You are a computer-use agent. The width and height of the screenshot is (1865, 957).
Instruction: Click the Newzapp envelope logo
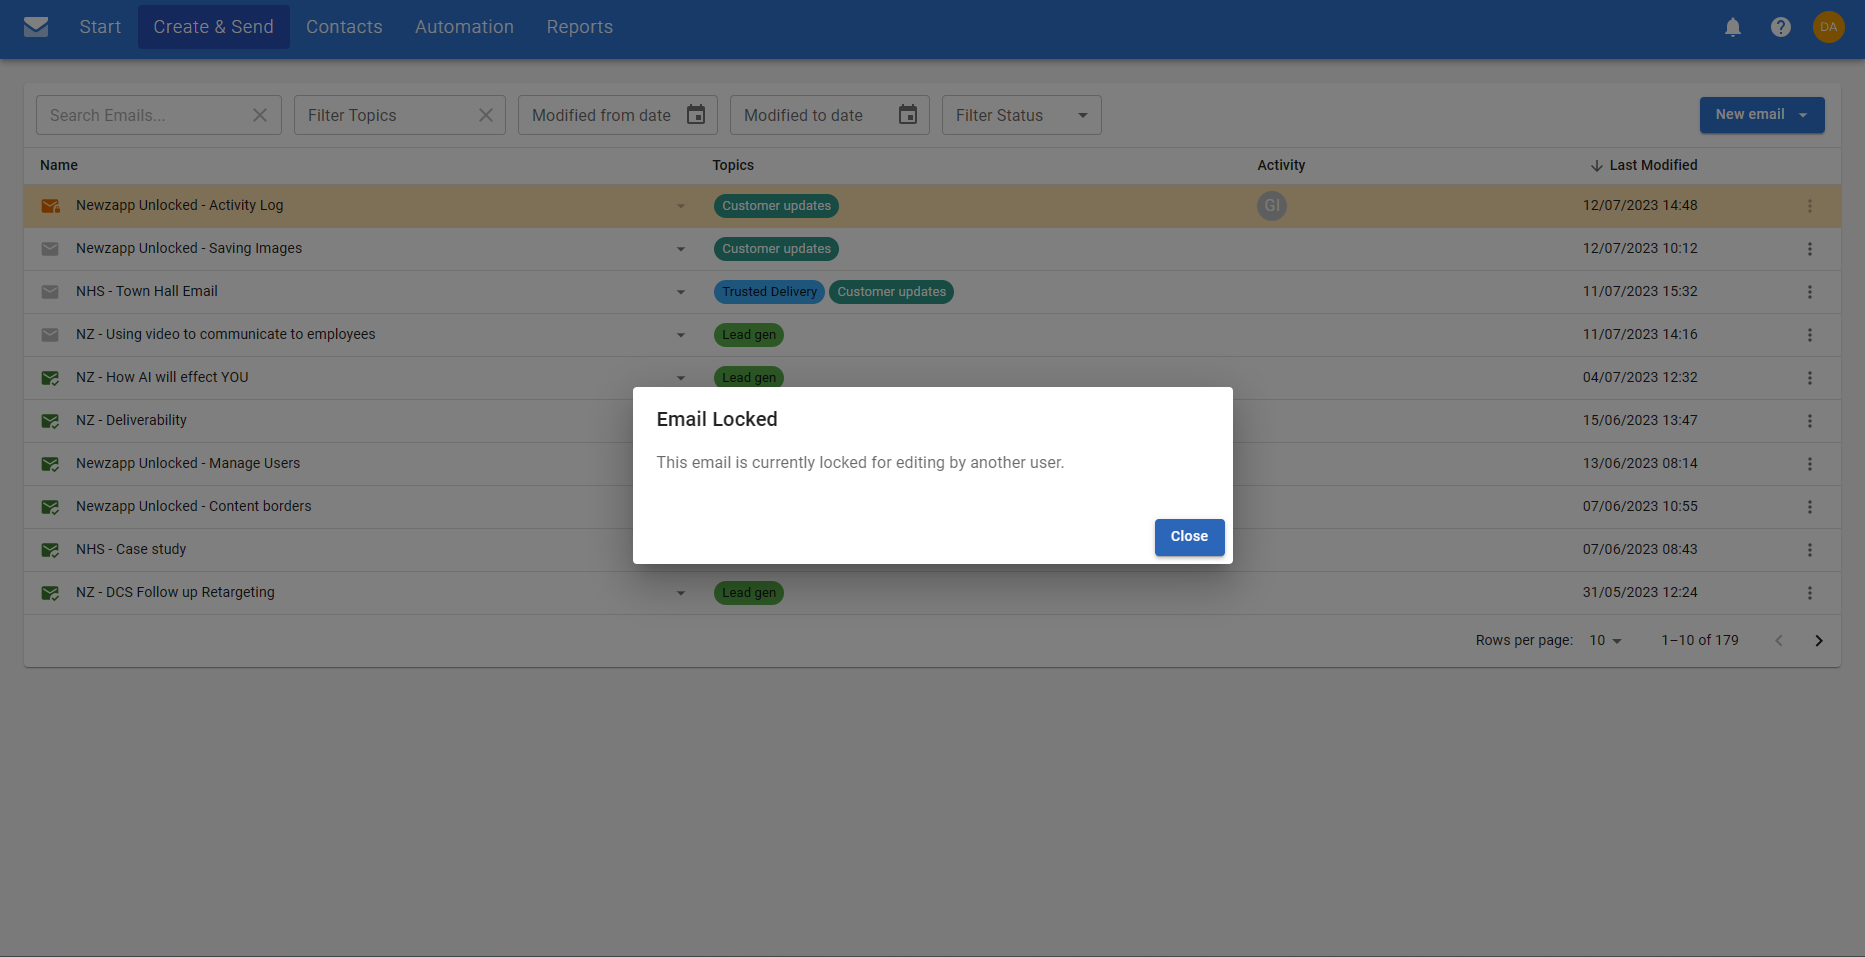click(36, 27)
